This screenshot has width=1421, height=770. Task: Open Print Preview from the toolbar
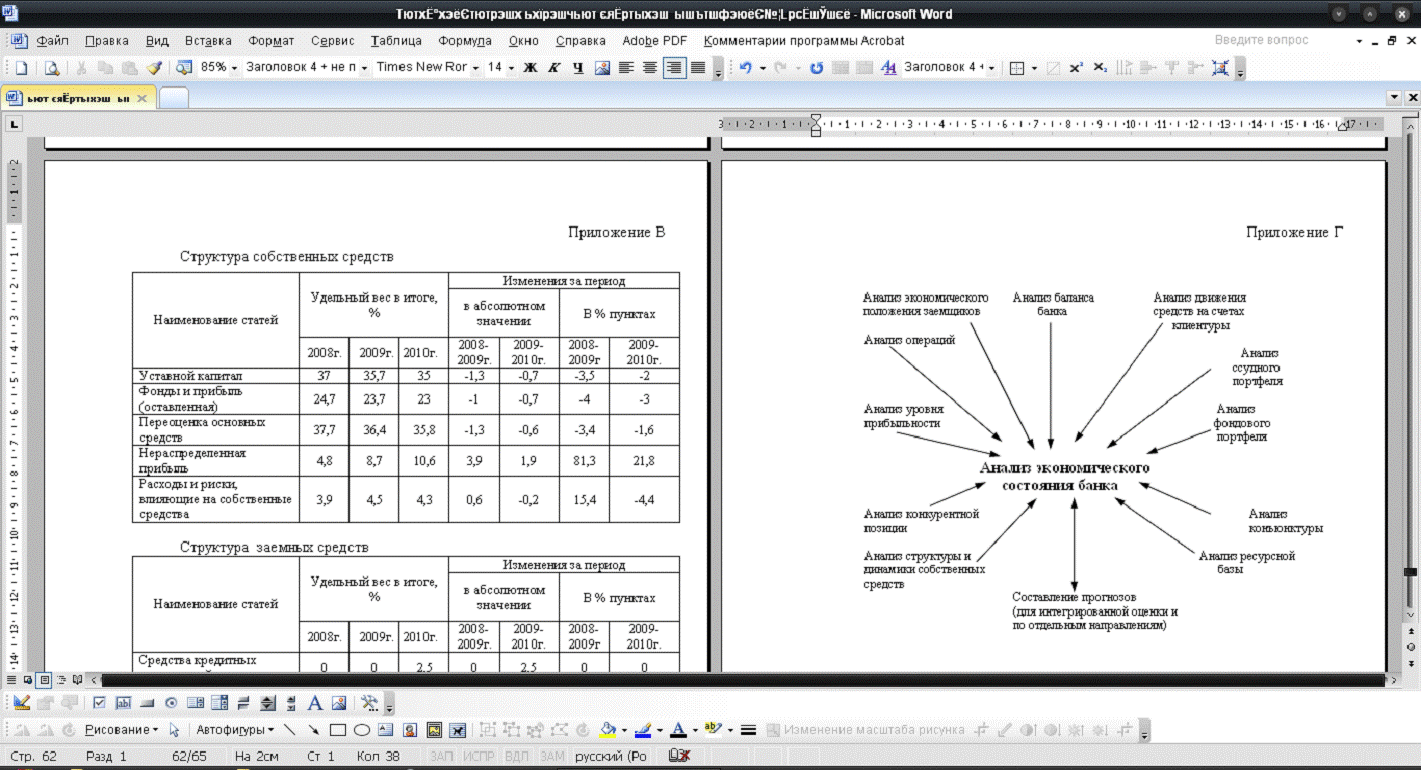pos(51,68)
